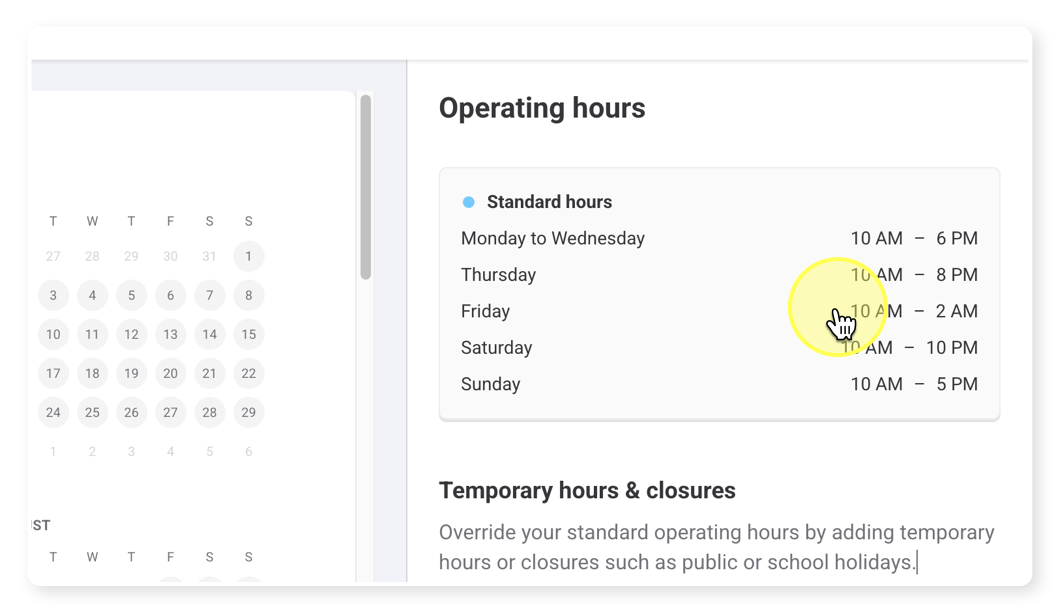This screenshot has height=612, width=1060.
Task: Click calendar date 26
Action: tap(131, 413)
